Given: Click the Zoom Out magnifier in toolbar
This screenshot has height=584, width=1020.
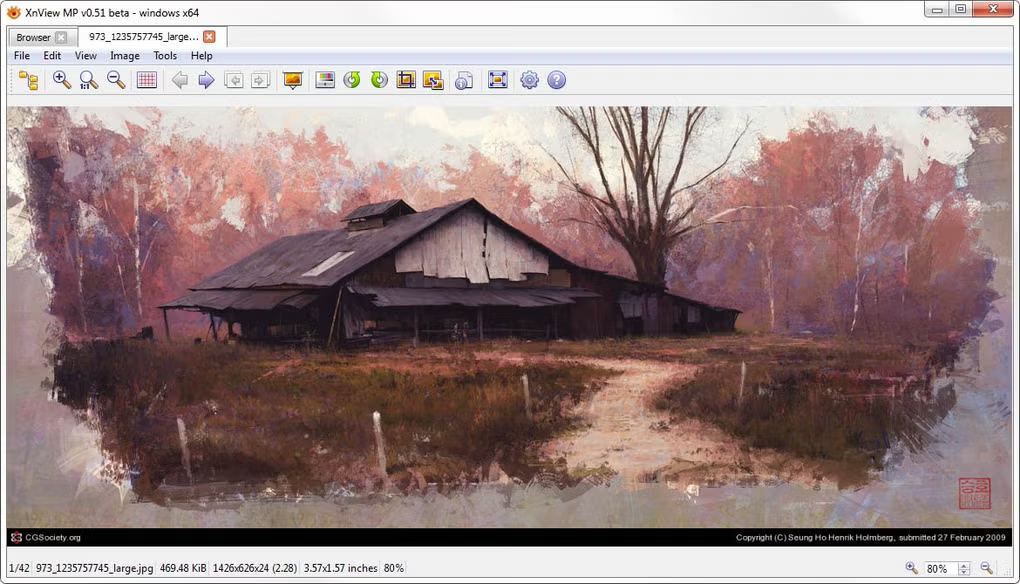Looking at the screenshot, I should tap(116, 80).
